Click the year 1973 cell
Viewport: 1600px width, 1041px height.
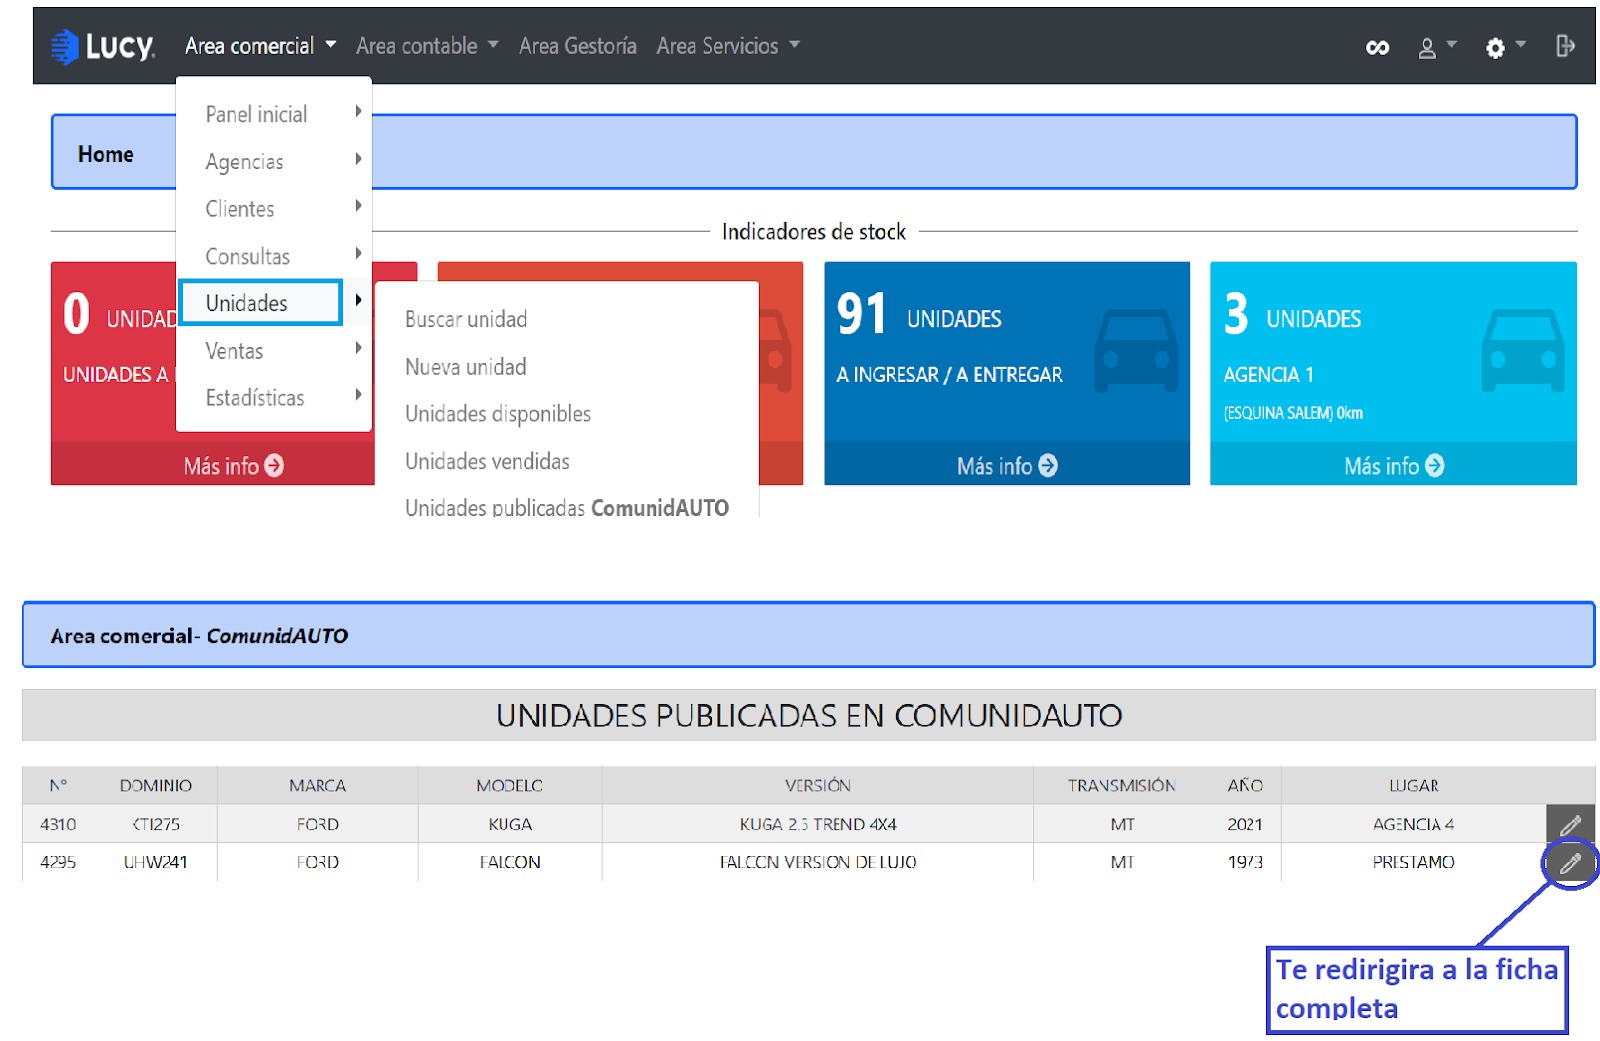point(1246,862)
